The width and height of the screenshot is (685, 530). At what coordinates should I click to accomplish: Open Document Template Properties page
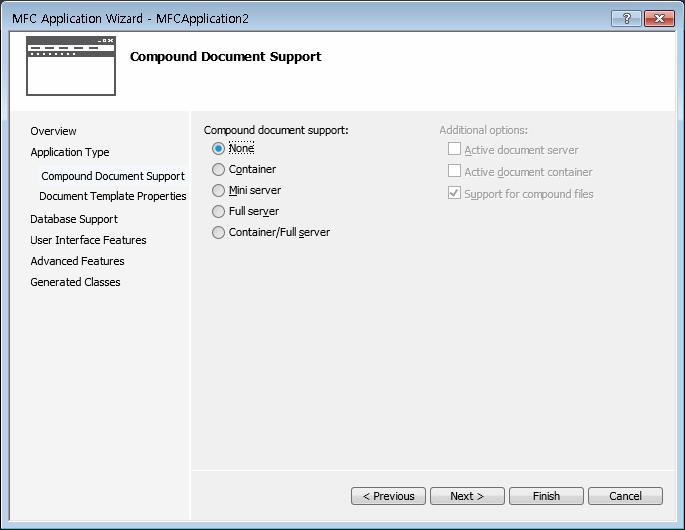tap(113, 196)
